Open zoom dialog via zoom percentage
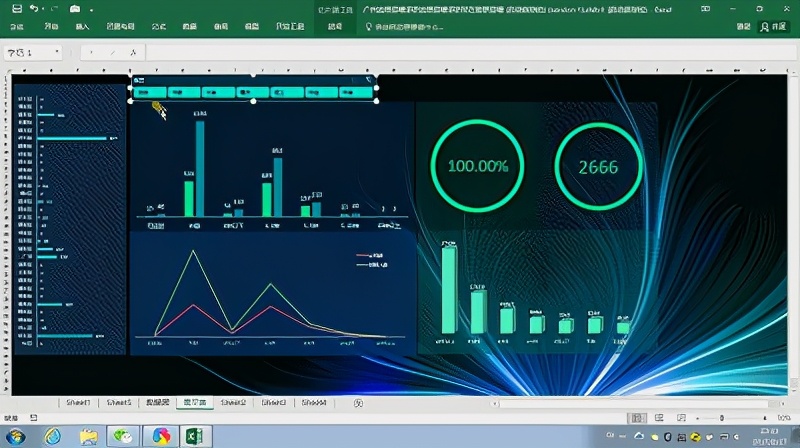 784,418
